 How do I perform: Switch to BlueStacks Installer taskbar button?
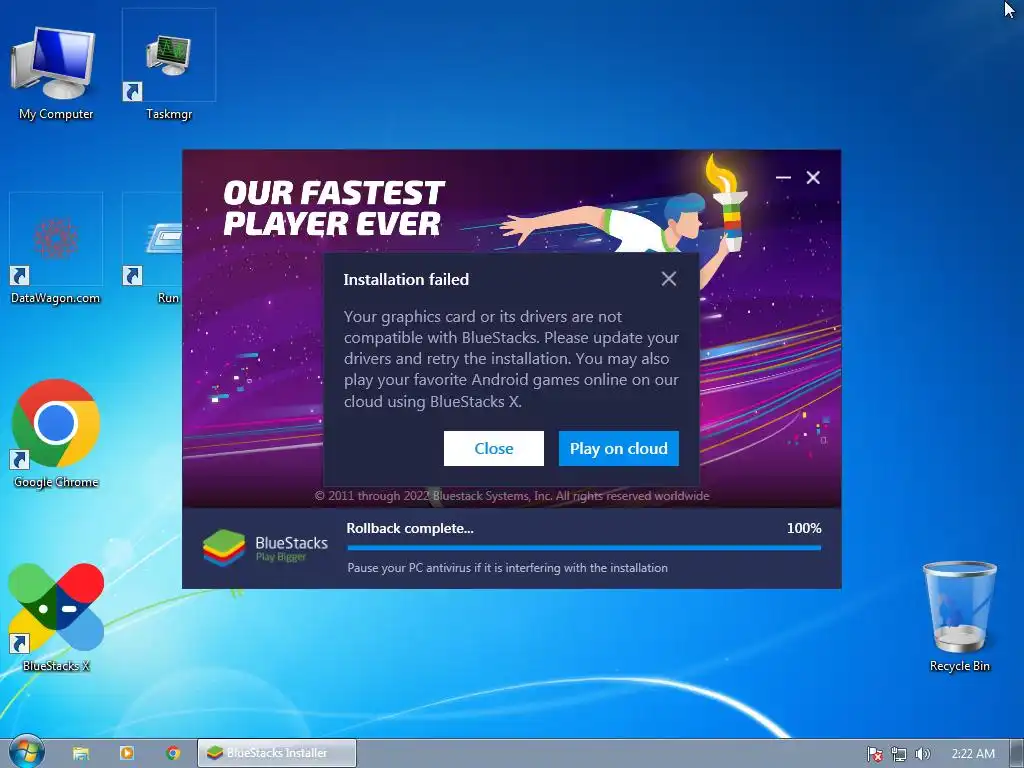coord(277,753)
